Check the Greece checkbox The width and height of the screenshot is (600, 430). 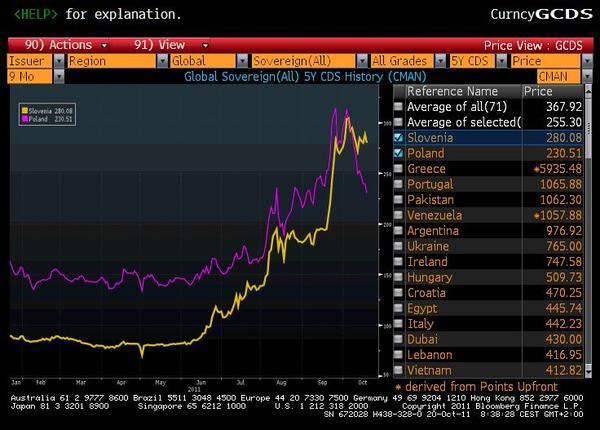[398, 168]
